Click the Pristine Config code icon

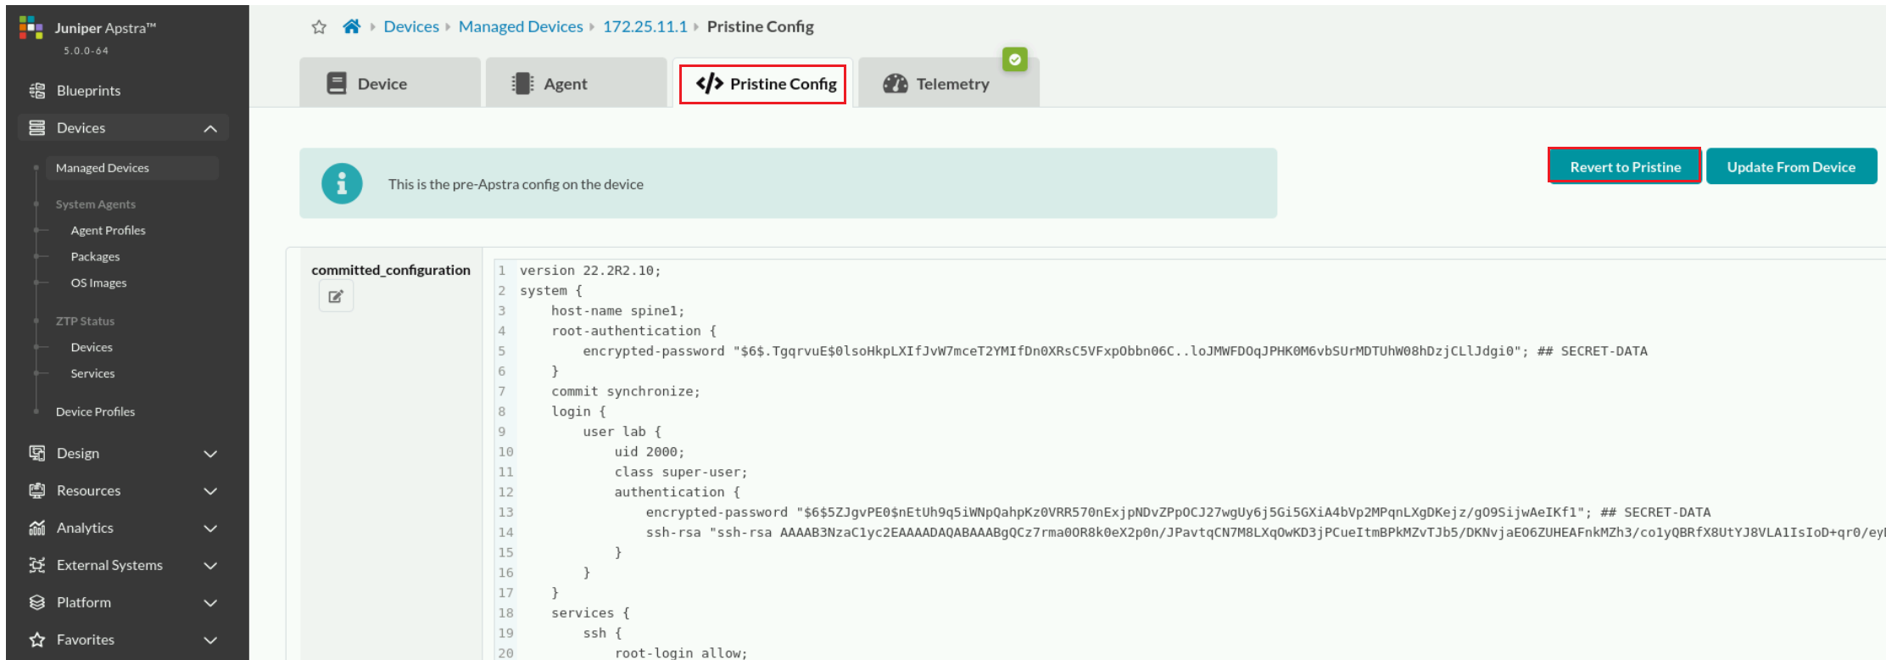(x=709, y=83)
